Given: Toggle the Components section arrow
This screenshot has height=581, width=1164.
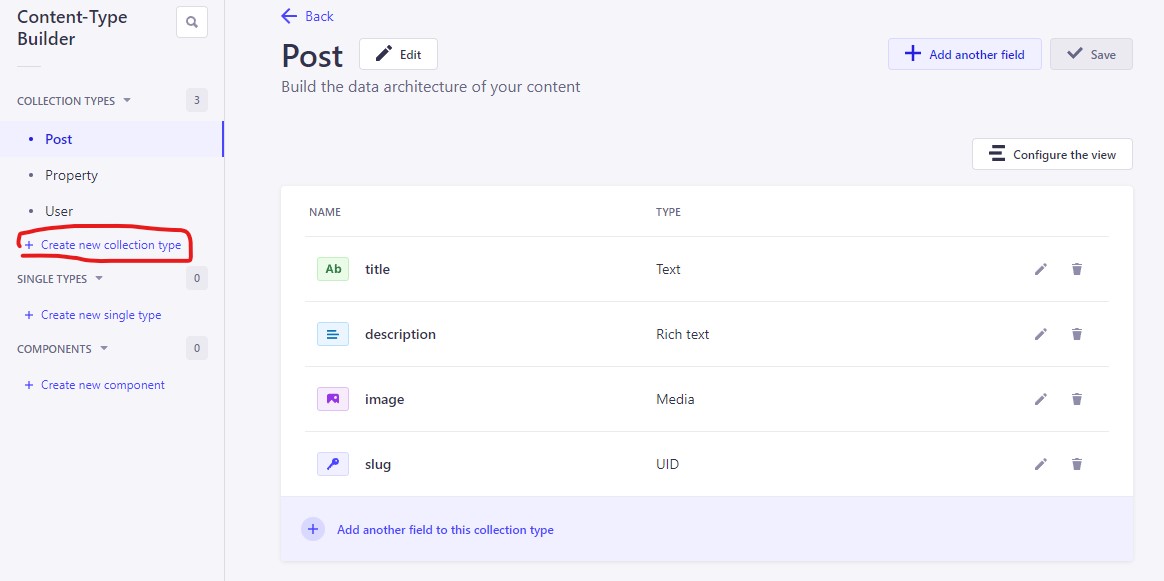Looking at the screenshot, I should pyautogui.click(x=103, y=349).
